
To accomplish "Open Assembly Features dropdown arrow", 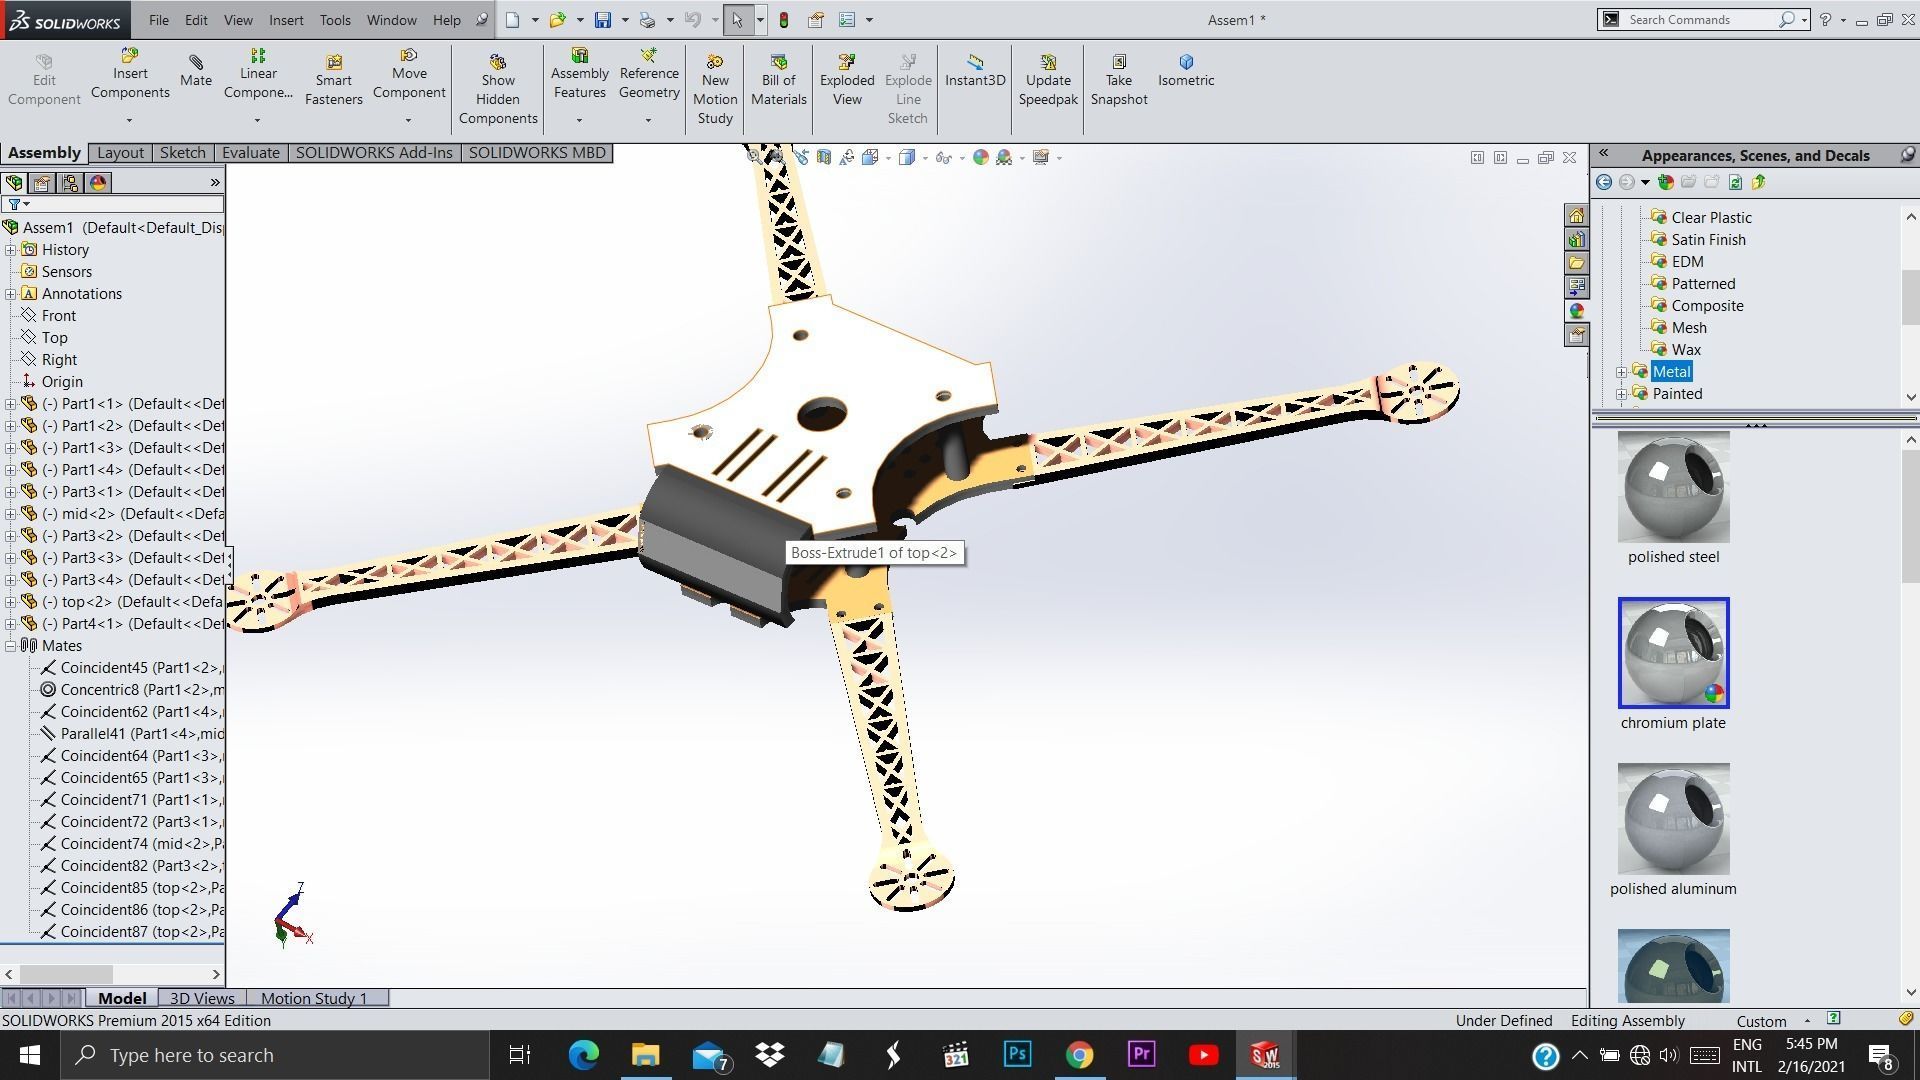I will pyautogui.click(x=580, y=121).
